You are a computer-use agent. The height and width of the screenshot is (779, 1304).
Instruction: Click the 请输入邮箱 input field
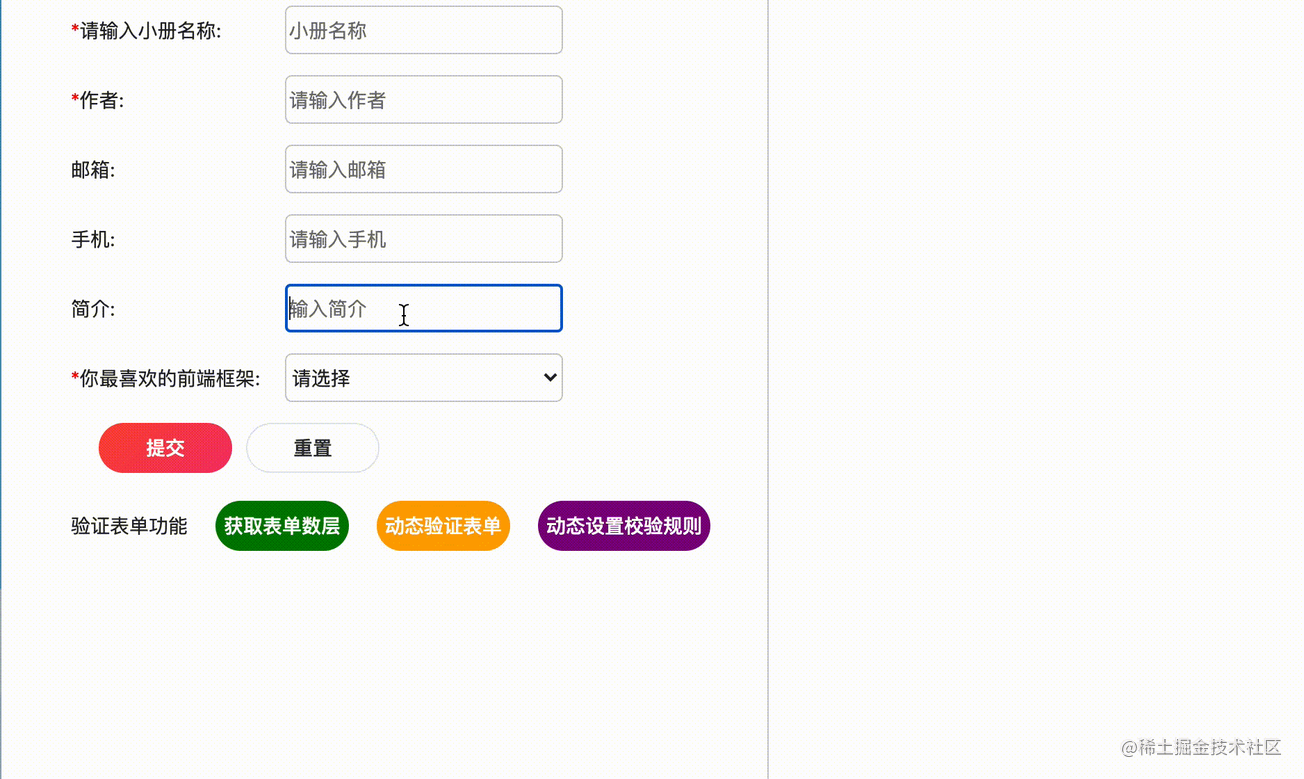[423, 169]
